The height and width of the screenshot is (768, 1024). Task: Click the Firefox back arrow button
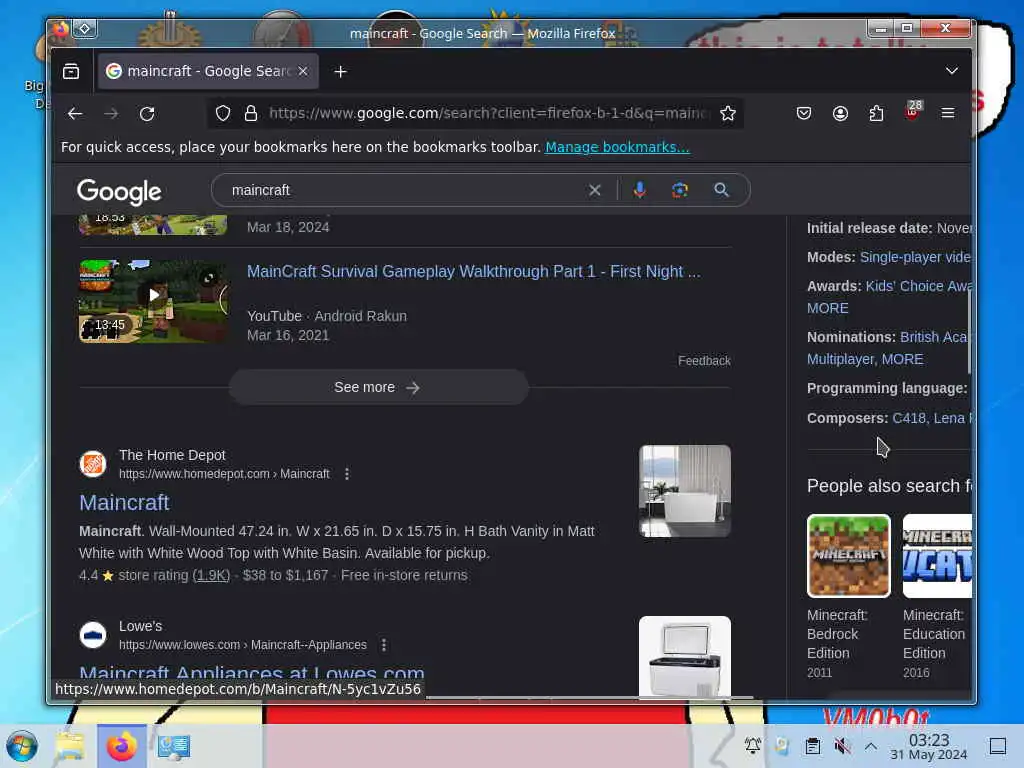click(75, 114)
